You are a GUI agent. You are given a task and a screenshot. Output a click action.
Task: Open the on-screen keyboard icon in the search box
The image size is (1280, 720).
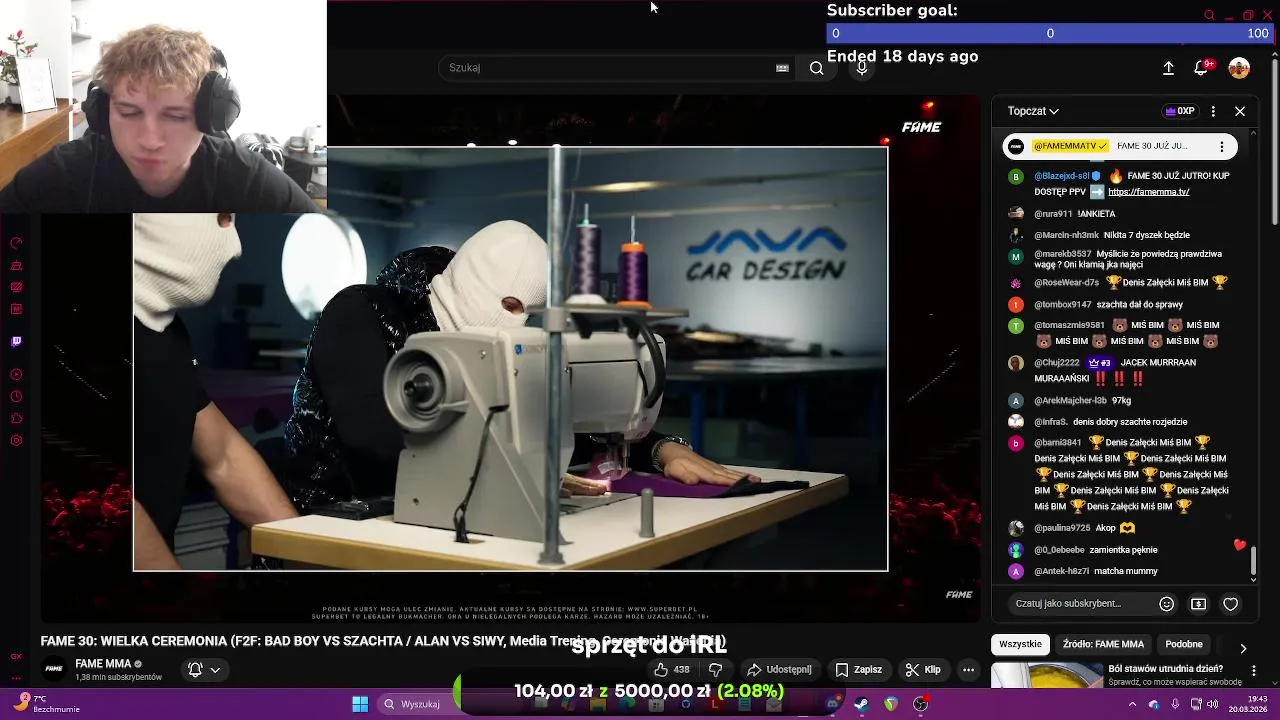[782, 68]
